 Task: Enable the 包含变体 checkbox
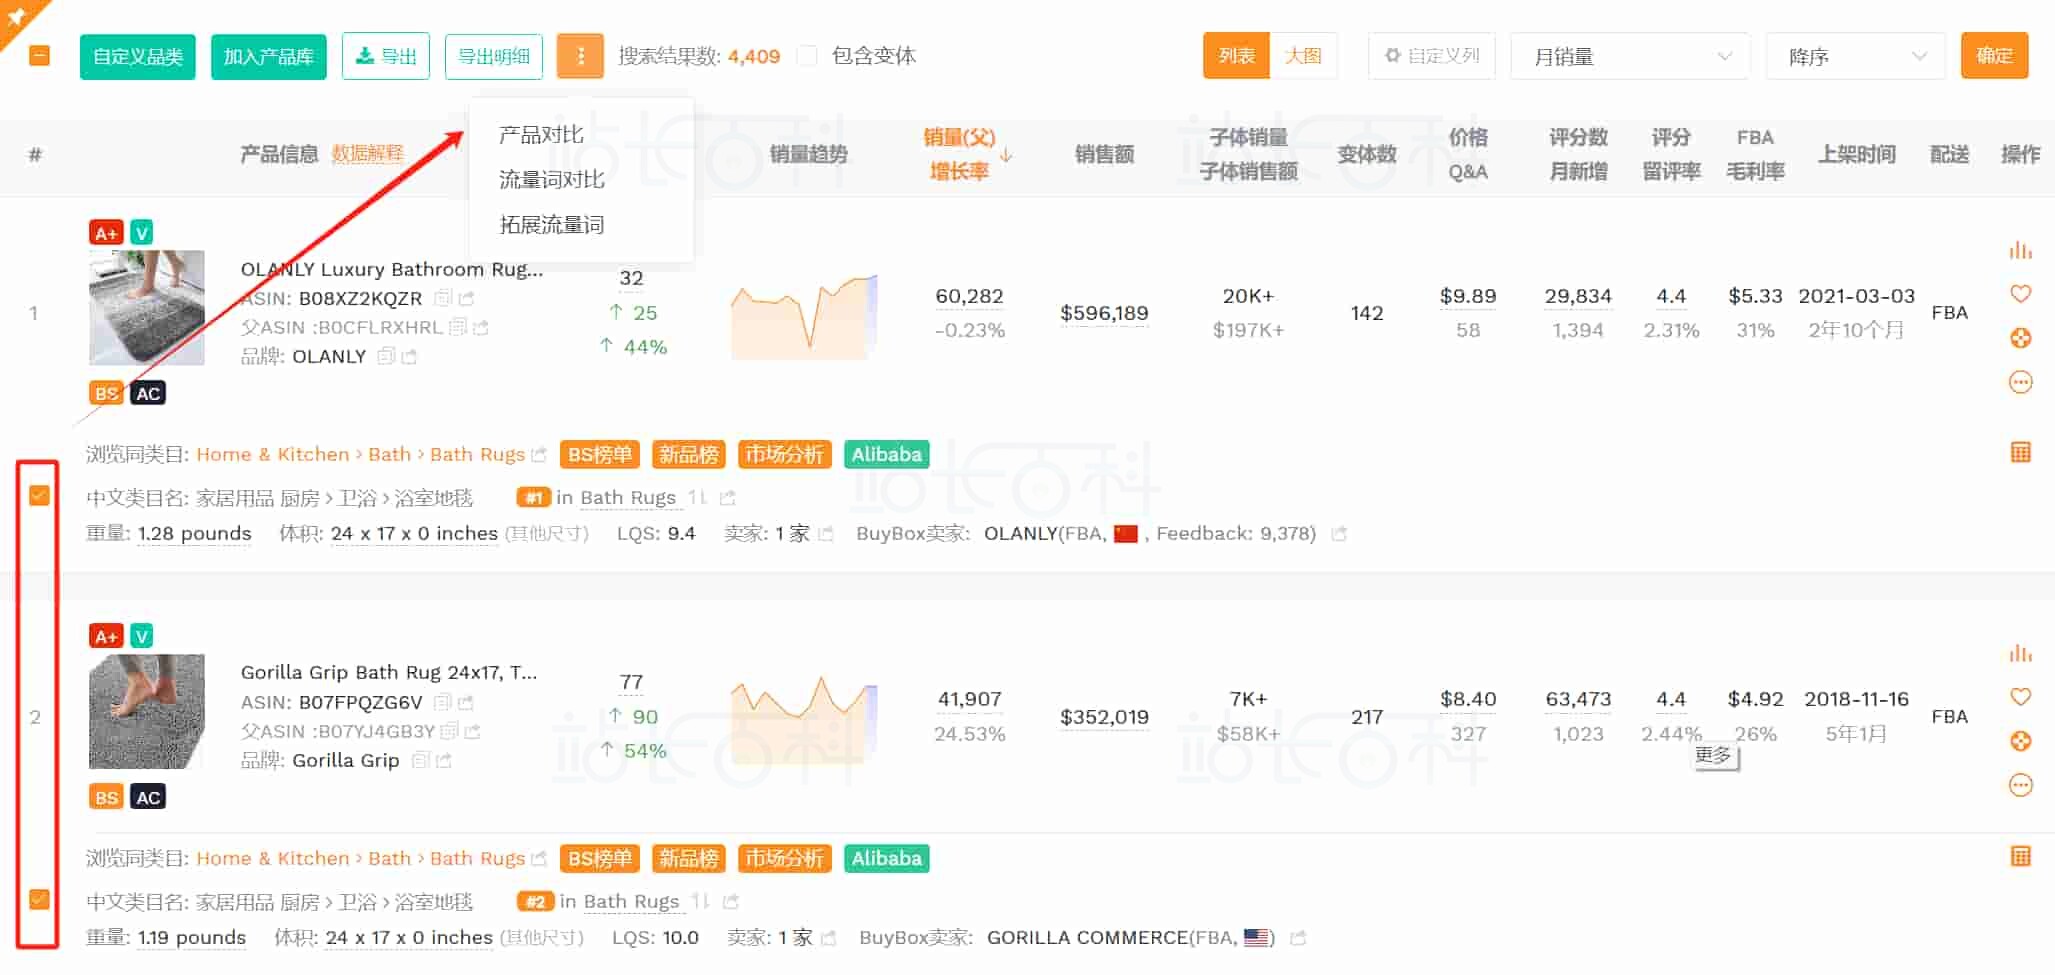(806, 56)
